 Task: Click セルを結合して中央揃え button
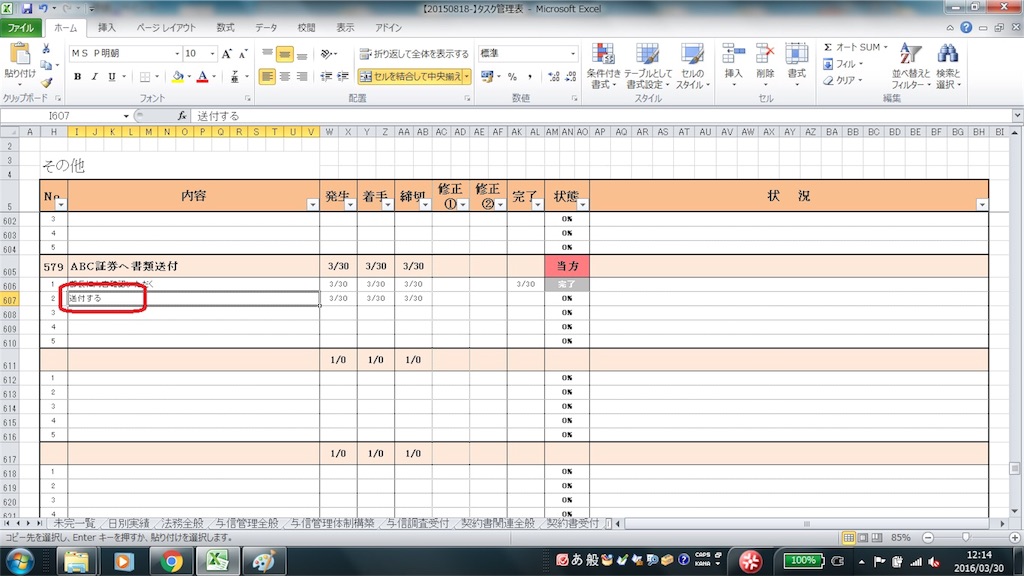[x=410, y=76]
